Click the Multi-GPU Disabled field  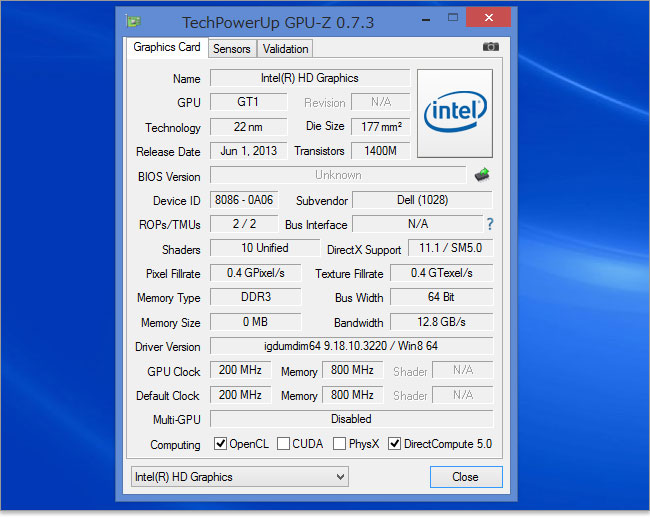(x=352, y=419)
